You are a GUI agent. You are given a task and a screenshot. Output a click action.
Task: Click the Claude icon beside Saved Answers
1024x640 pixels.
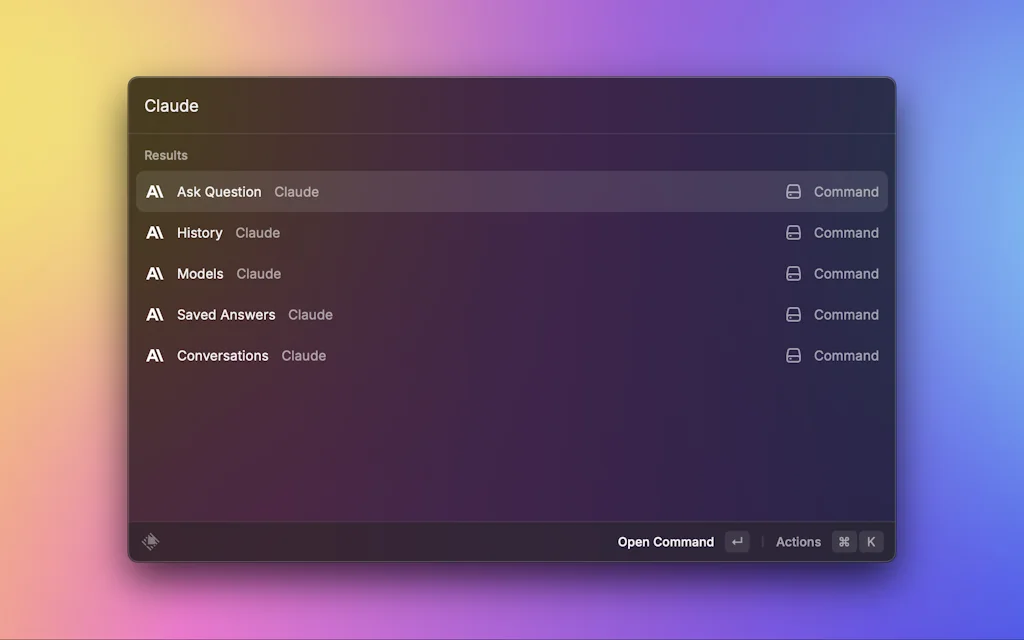point(155,314)
